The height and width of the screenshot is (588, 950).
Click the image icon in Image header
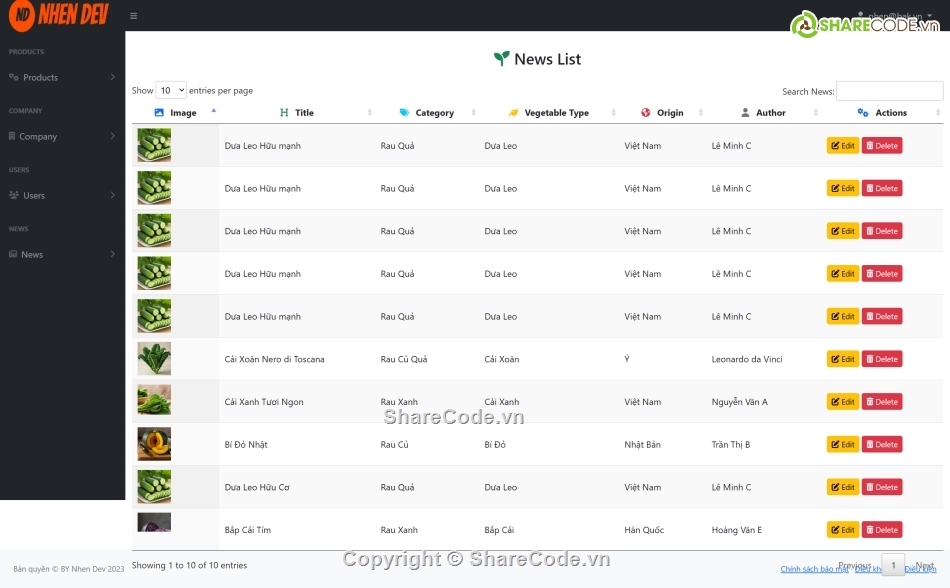(x=159, y=113)
